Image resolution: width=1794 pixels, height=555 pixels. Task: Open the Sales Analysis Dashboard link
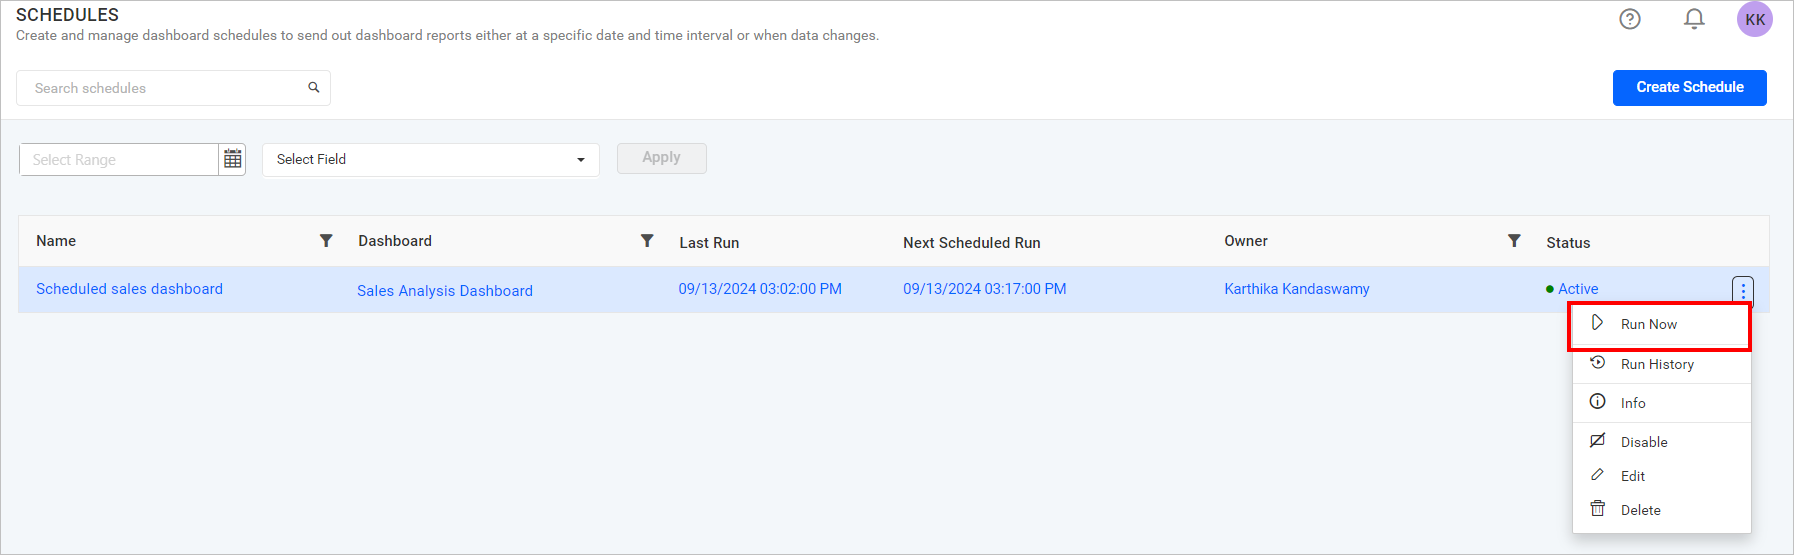coord(445,291)
